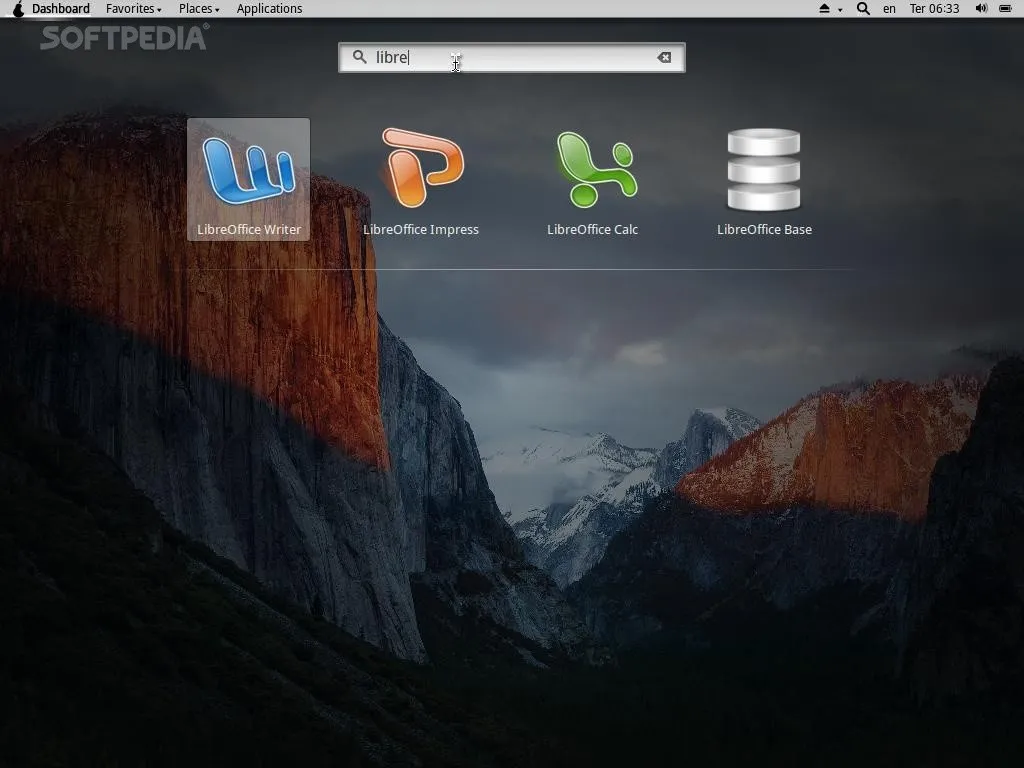Expand the Favorites dropdown menu

coord(134,9)
